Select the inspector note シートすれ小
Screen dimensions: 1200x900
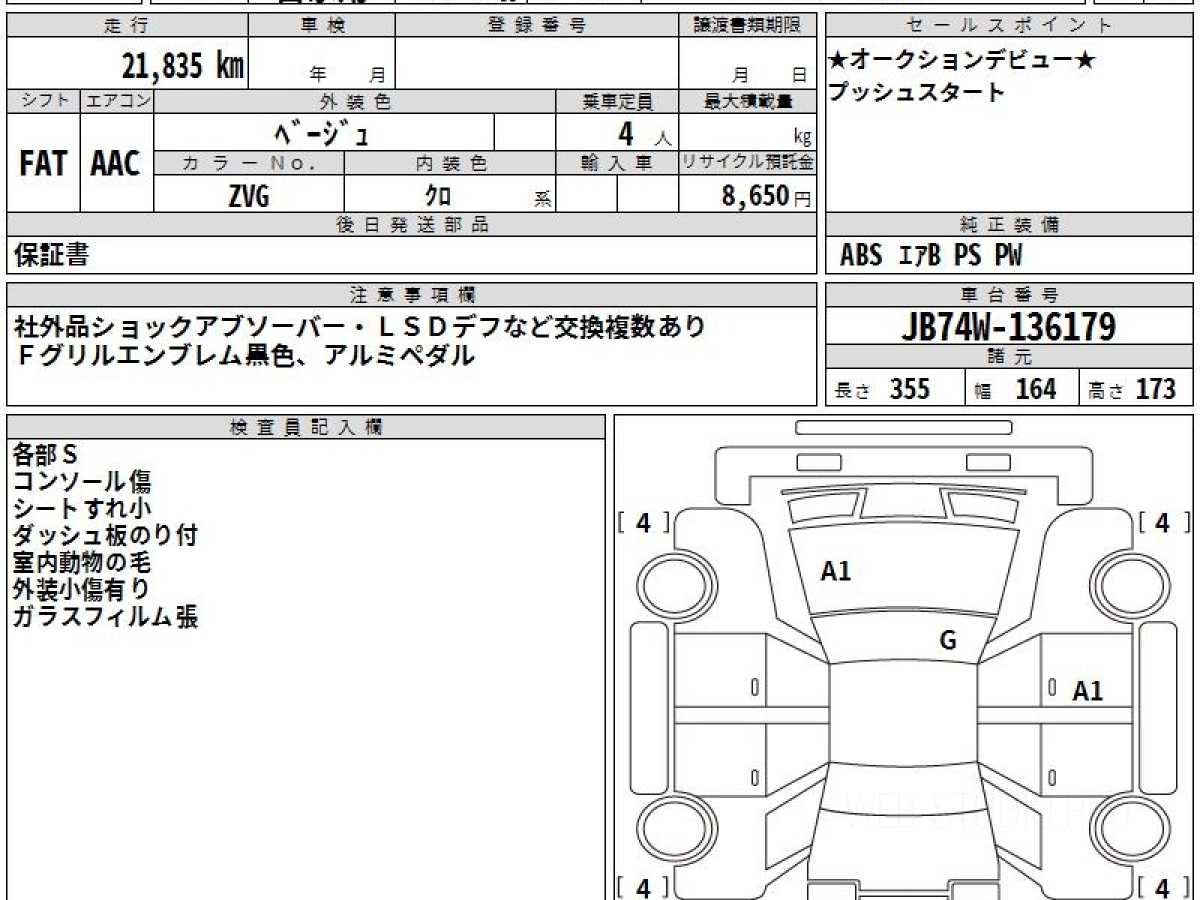coord(82,509)
